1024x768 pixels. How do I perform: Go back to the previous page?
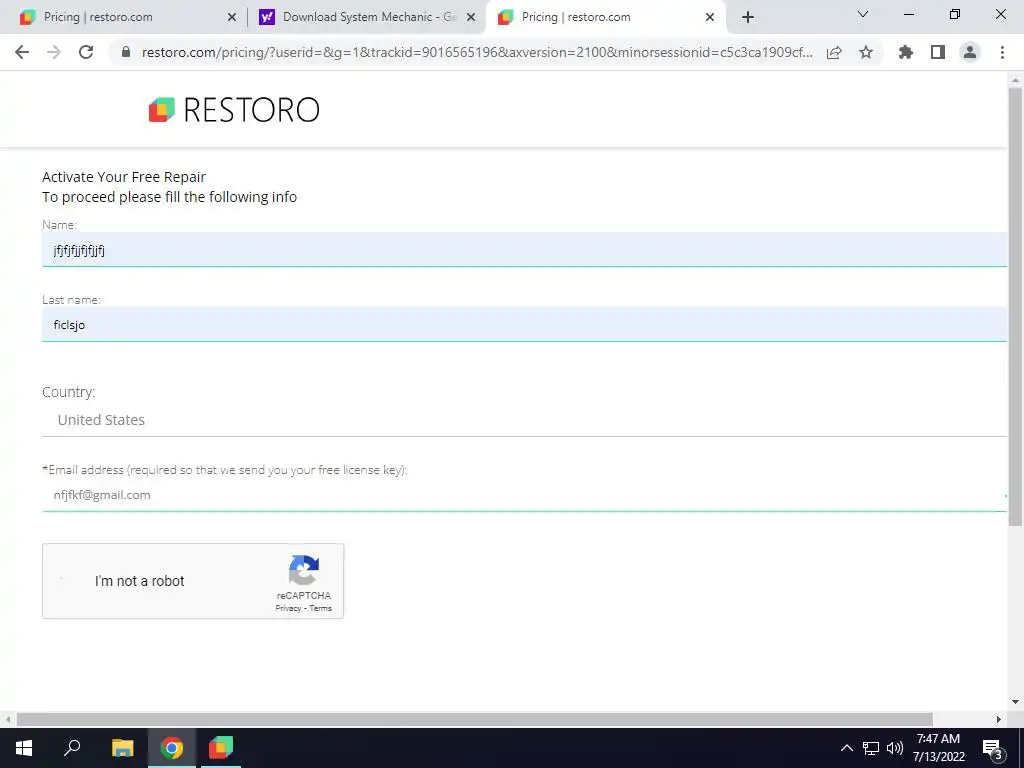click(22, 52)
